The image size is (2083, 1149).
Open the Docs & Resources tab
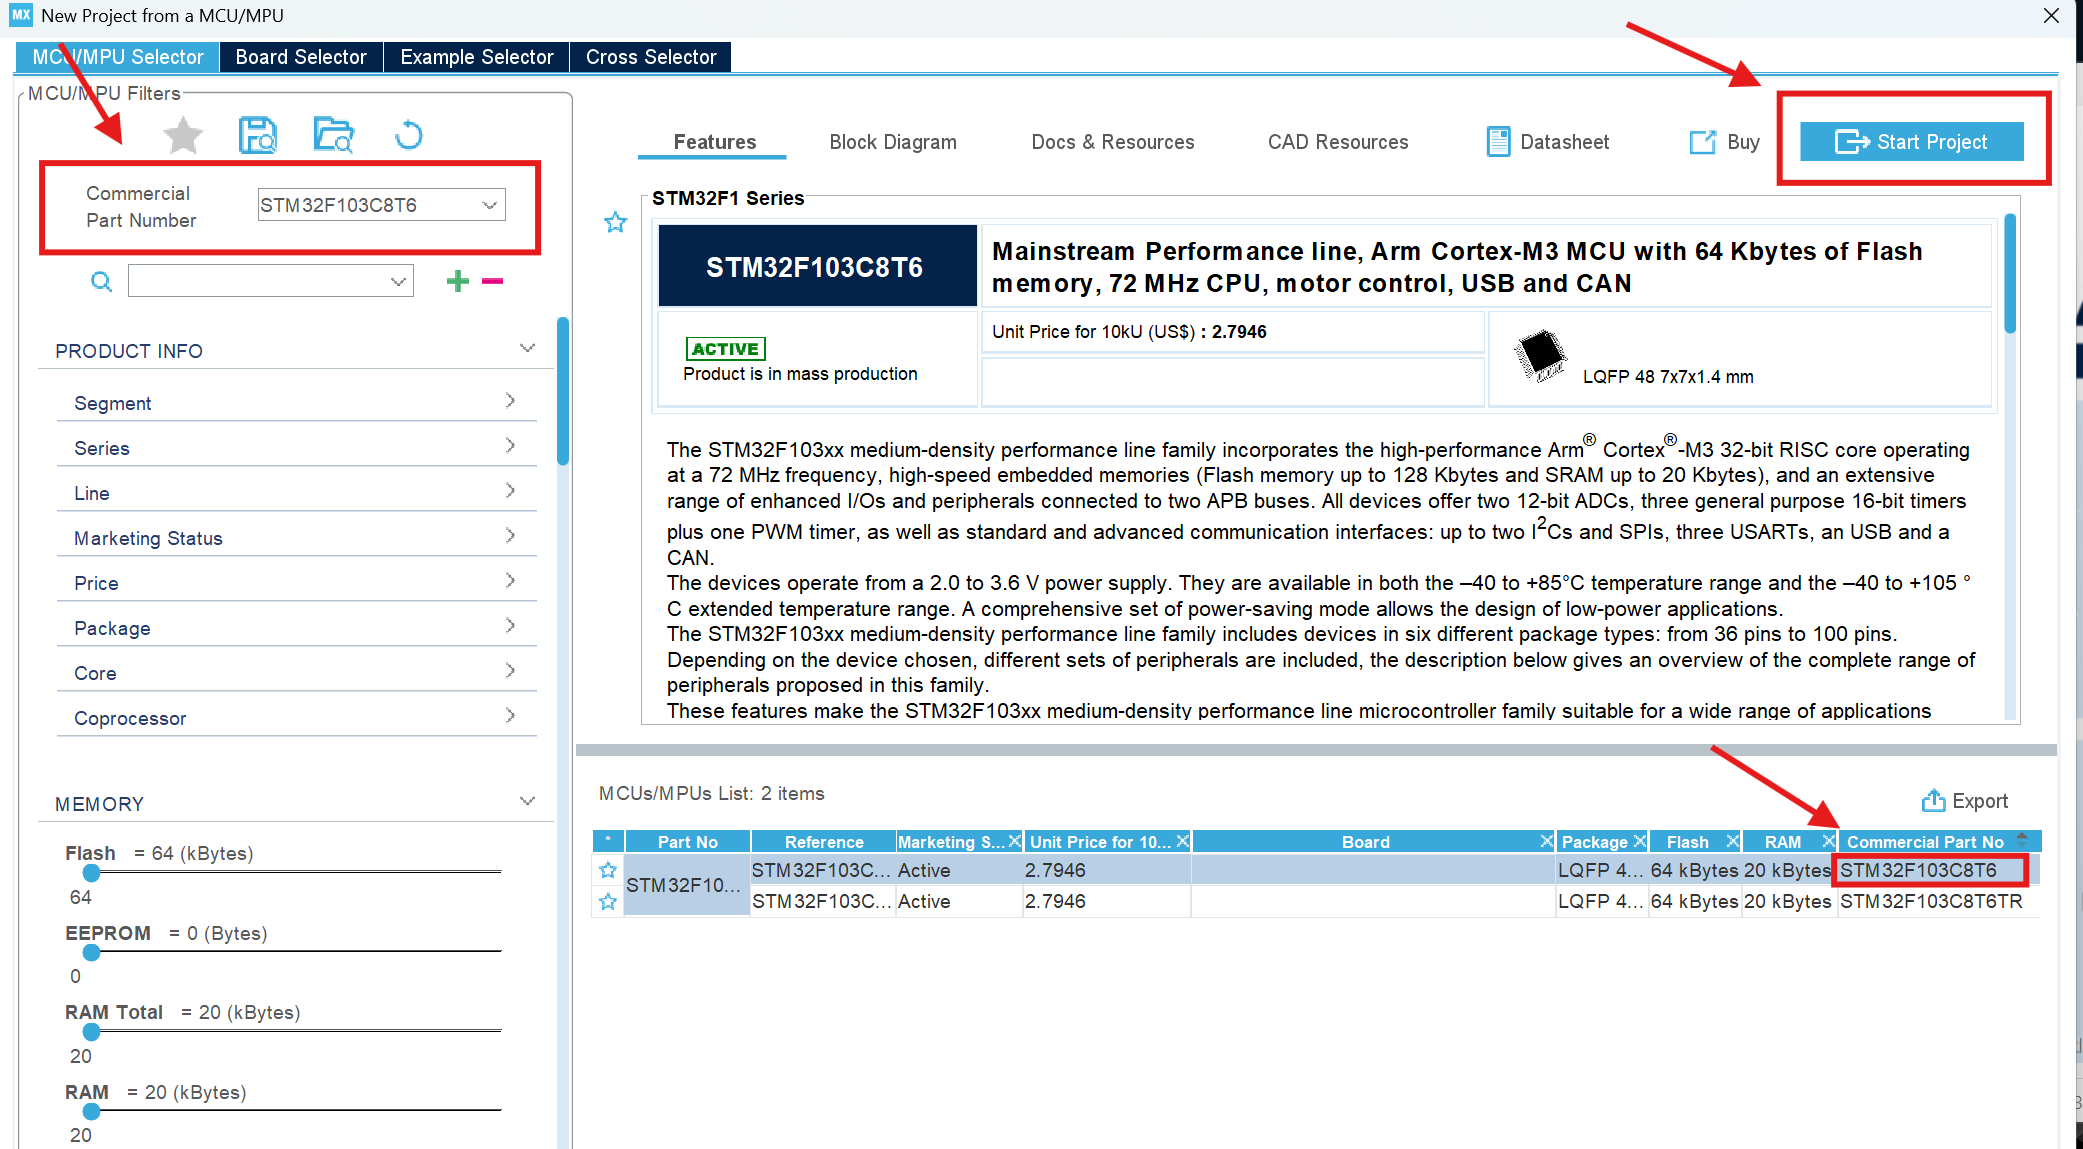1112,142
